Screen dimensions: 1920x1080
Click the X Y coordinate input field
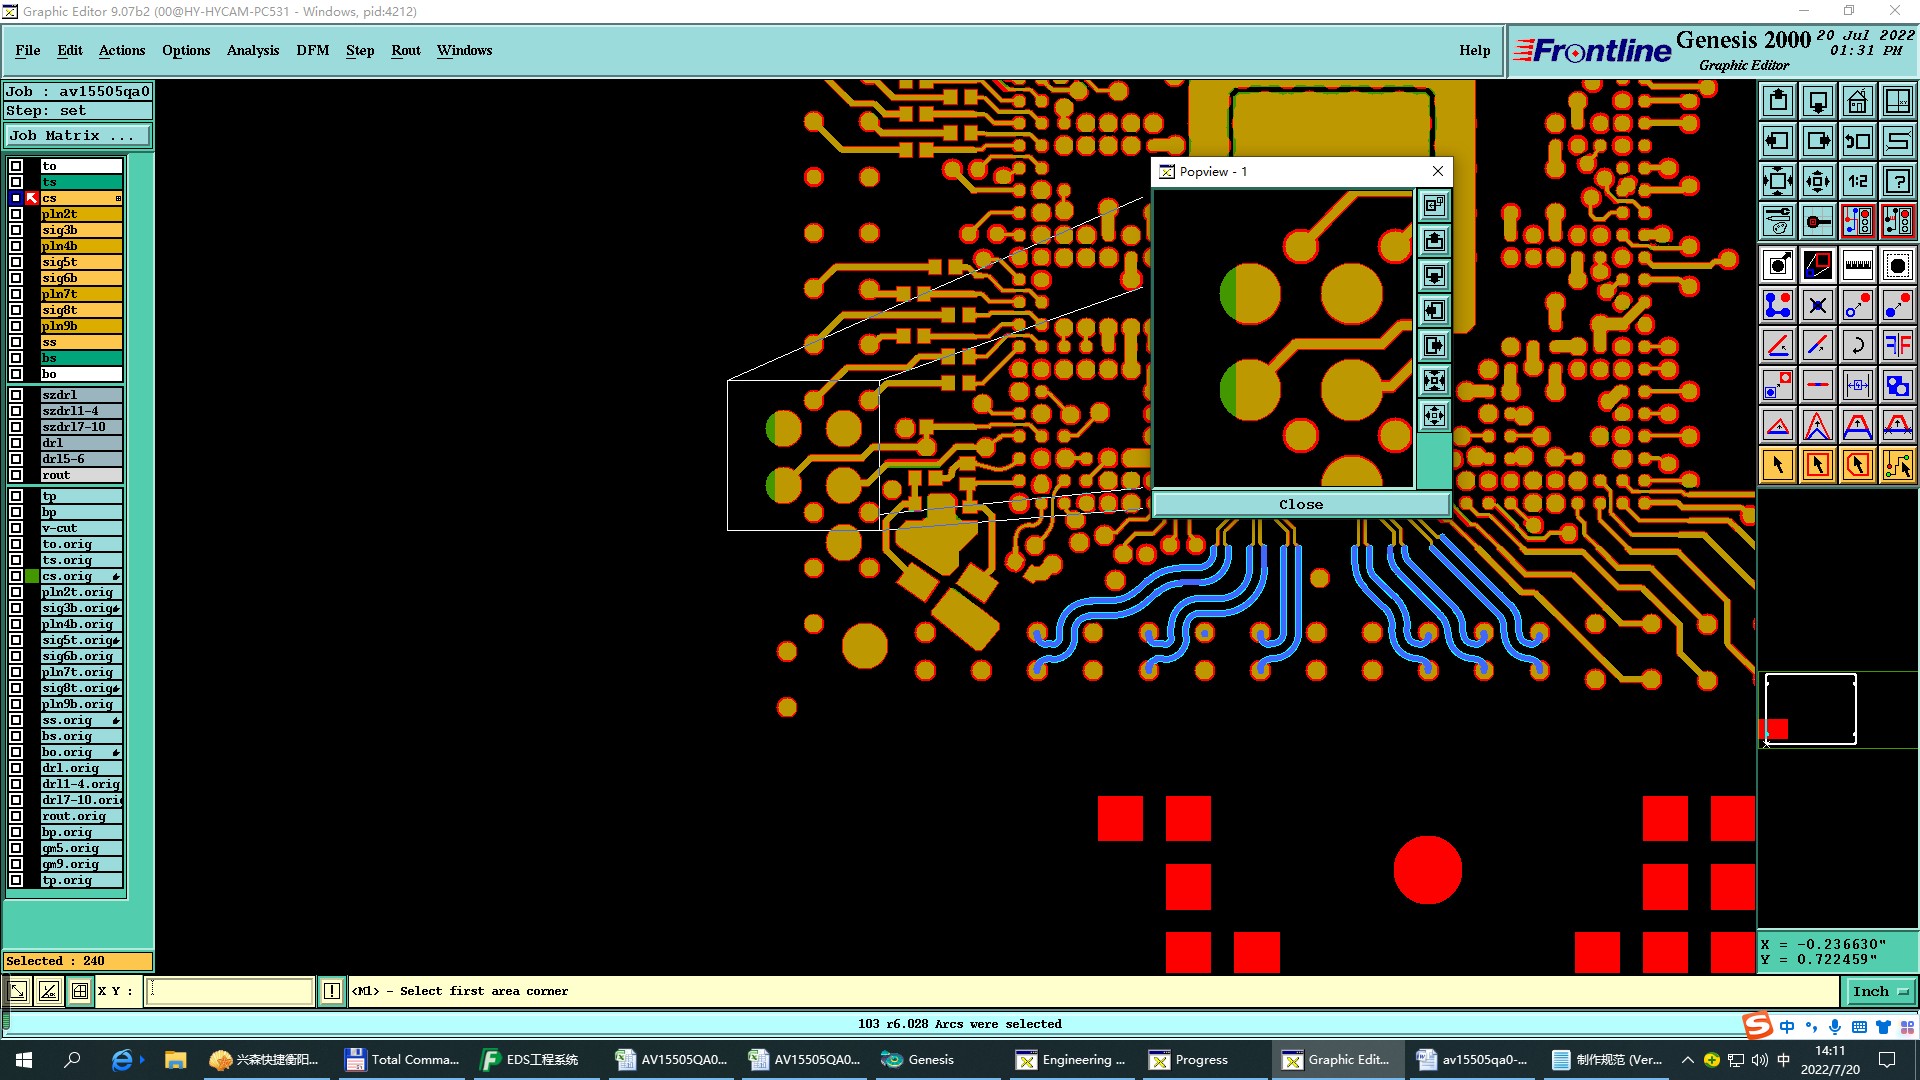pyautogui.click(x=230, y=991)
